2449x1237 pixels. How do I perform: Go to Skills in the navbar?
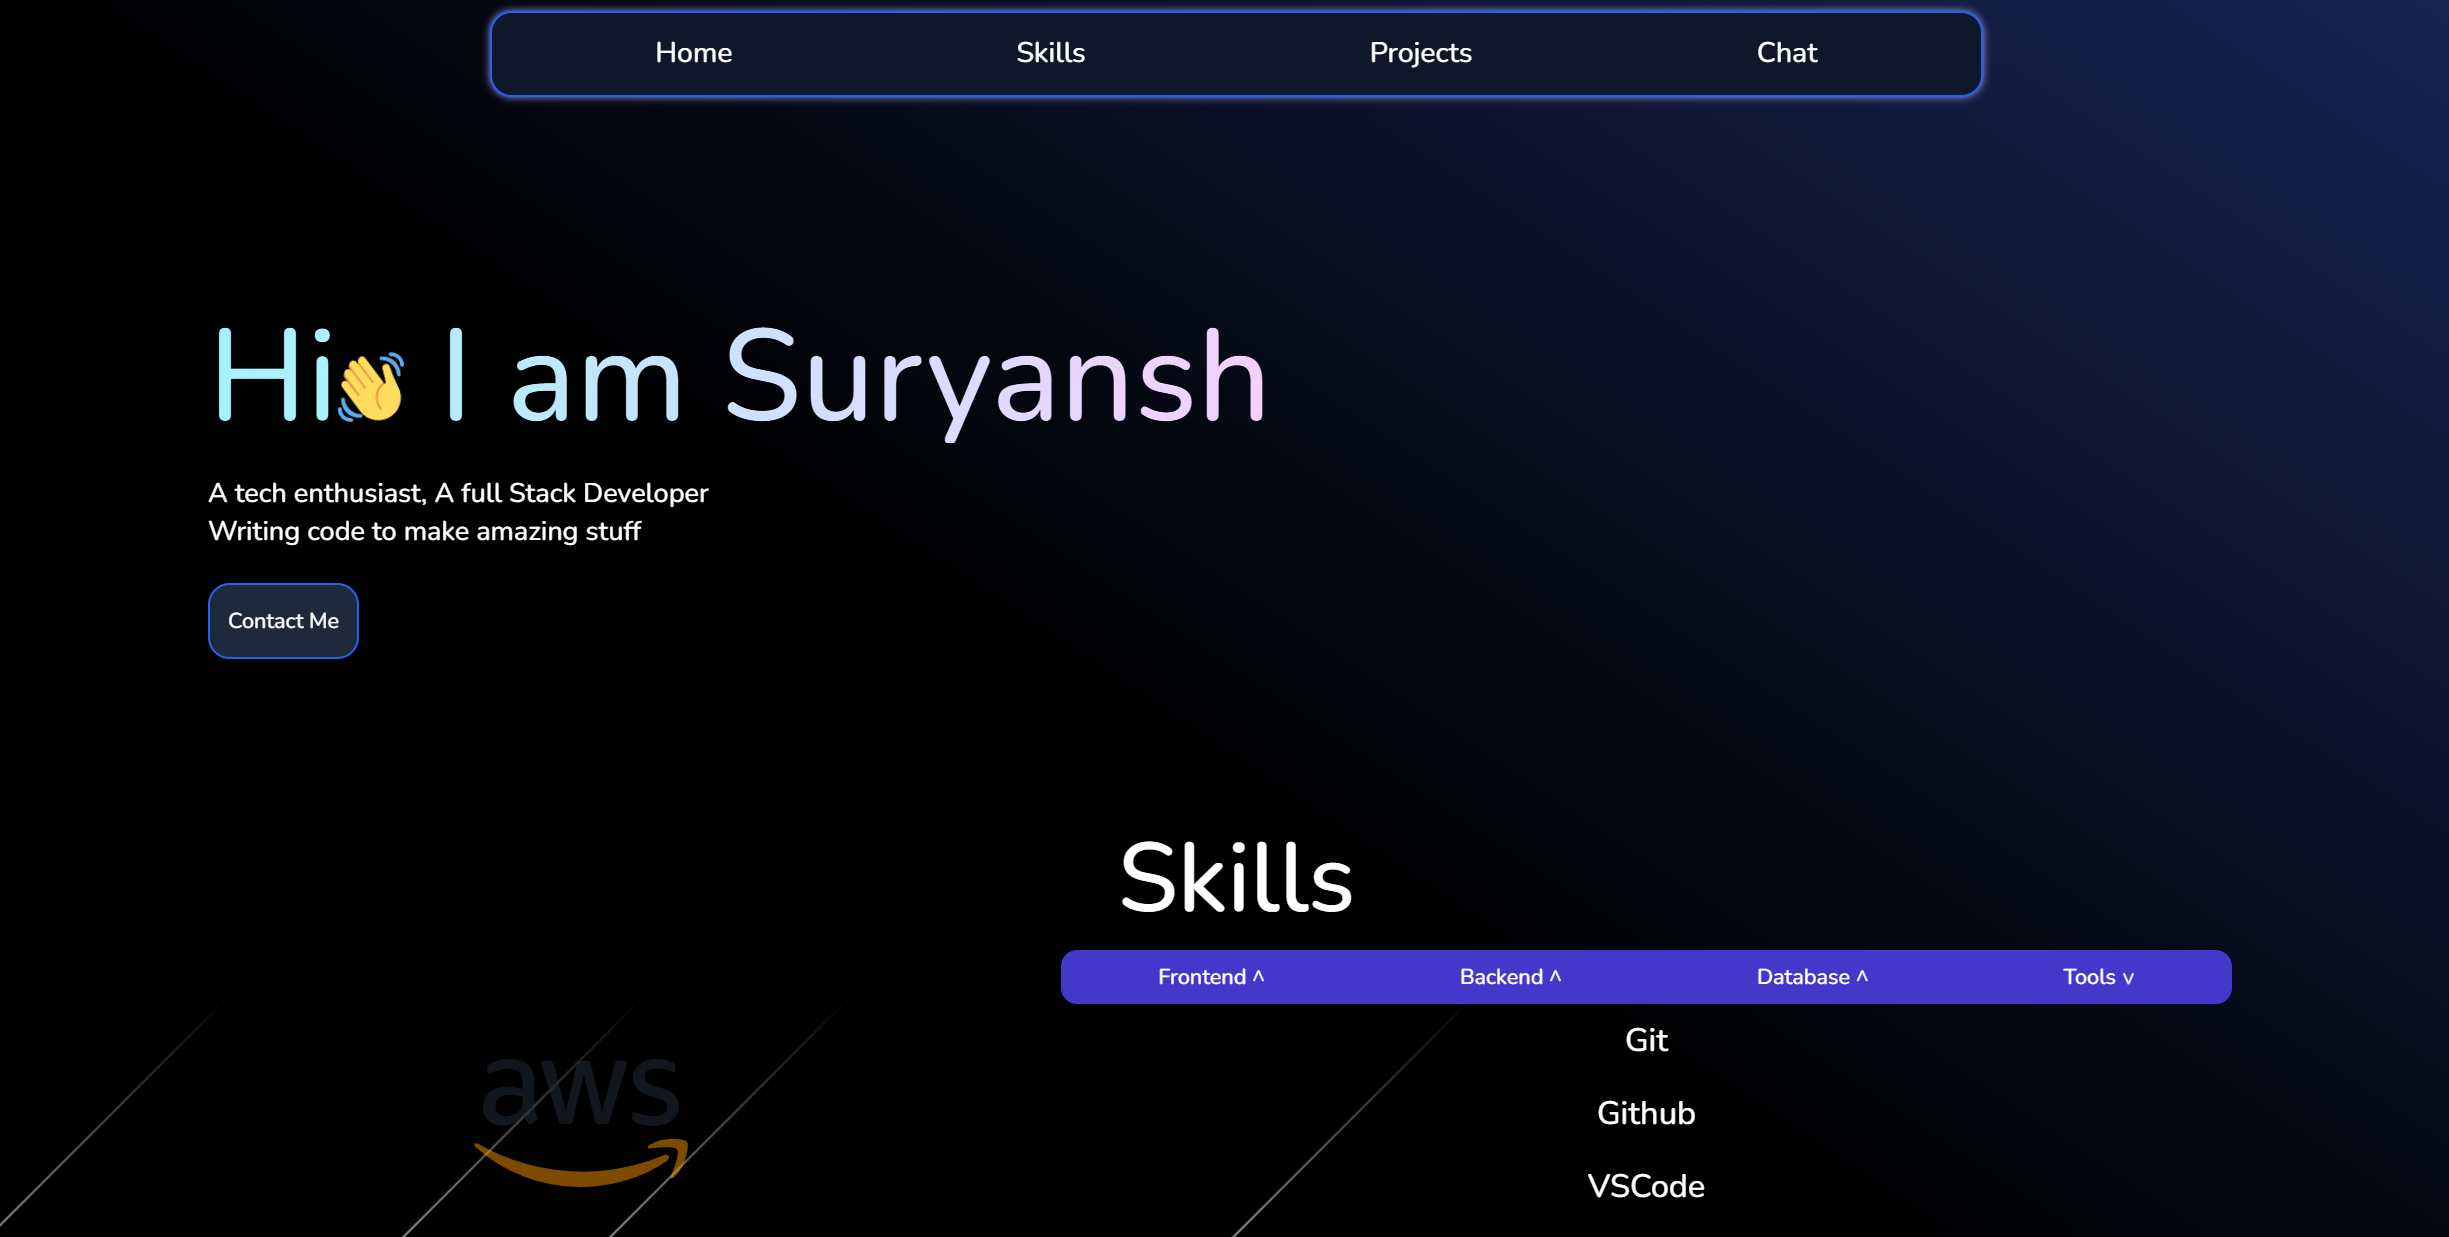1050,53
